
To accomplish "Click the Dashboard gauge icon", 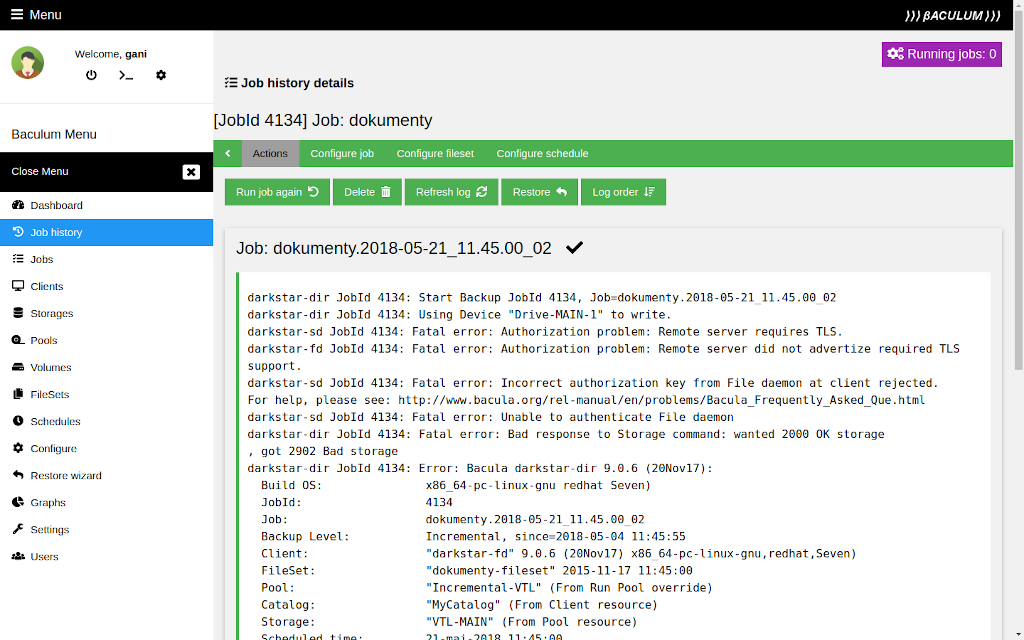I will 18,205.
